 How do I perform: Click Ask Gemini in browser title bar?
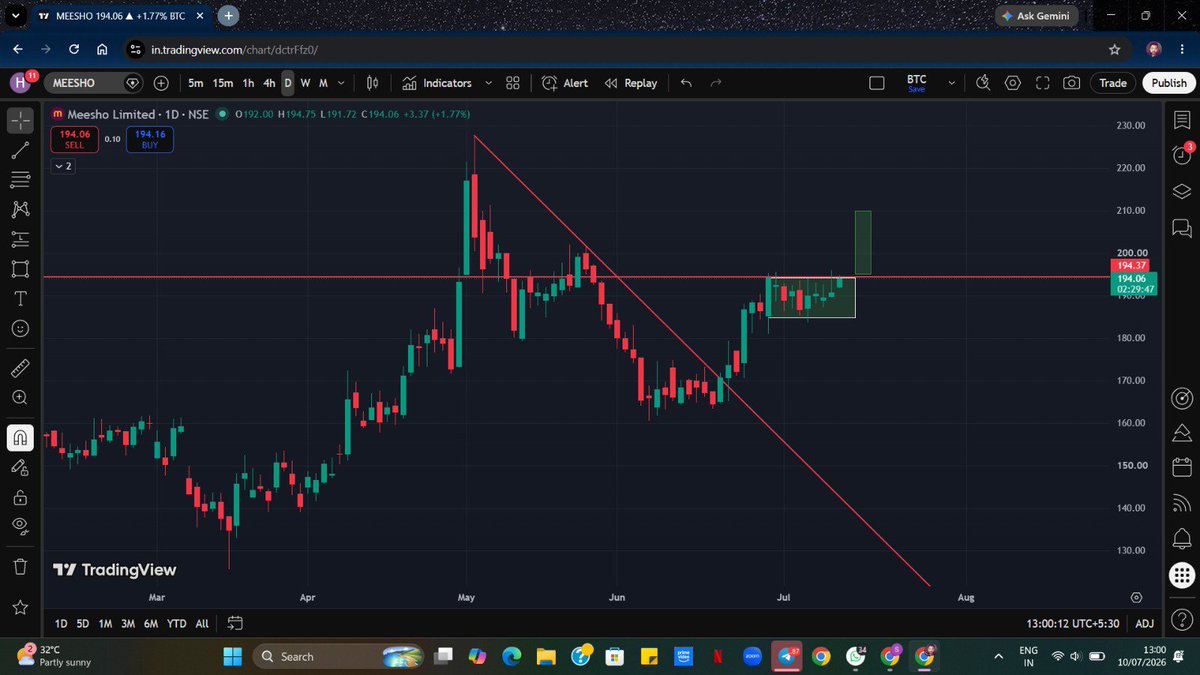1039,16
